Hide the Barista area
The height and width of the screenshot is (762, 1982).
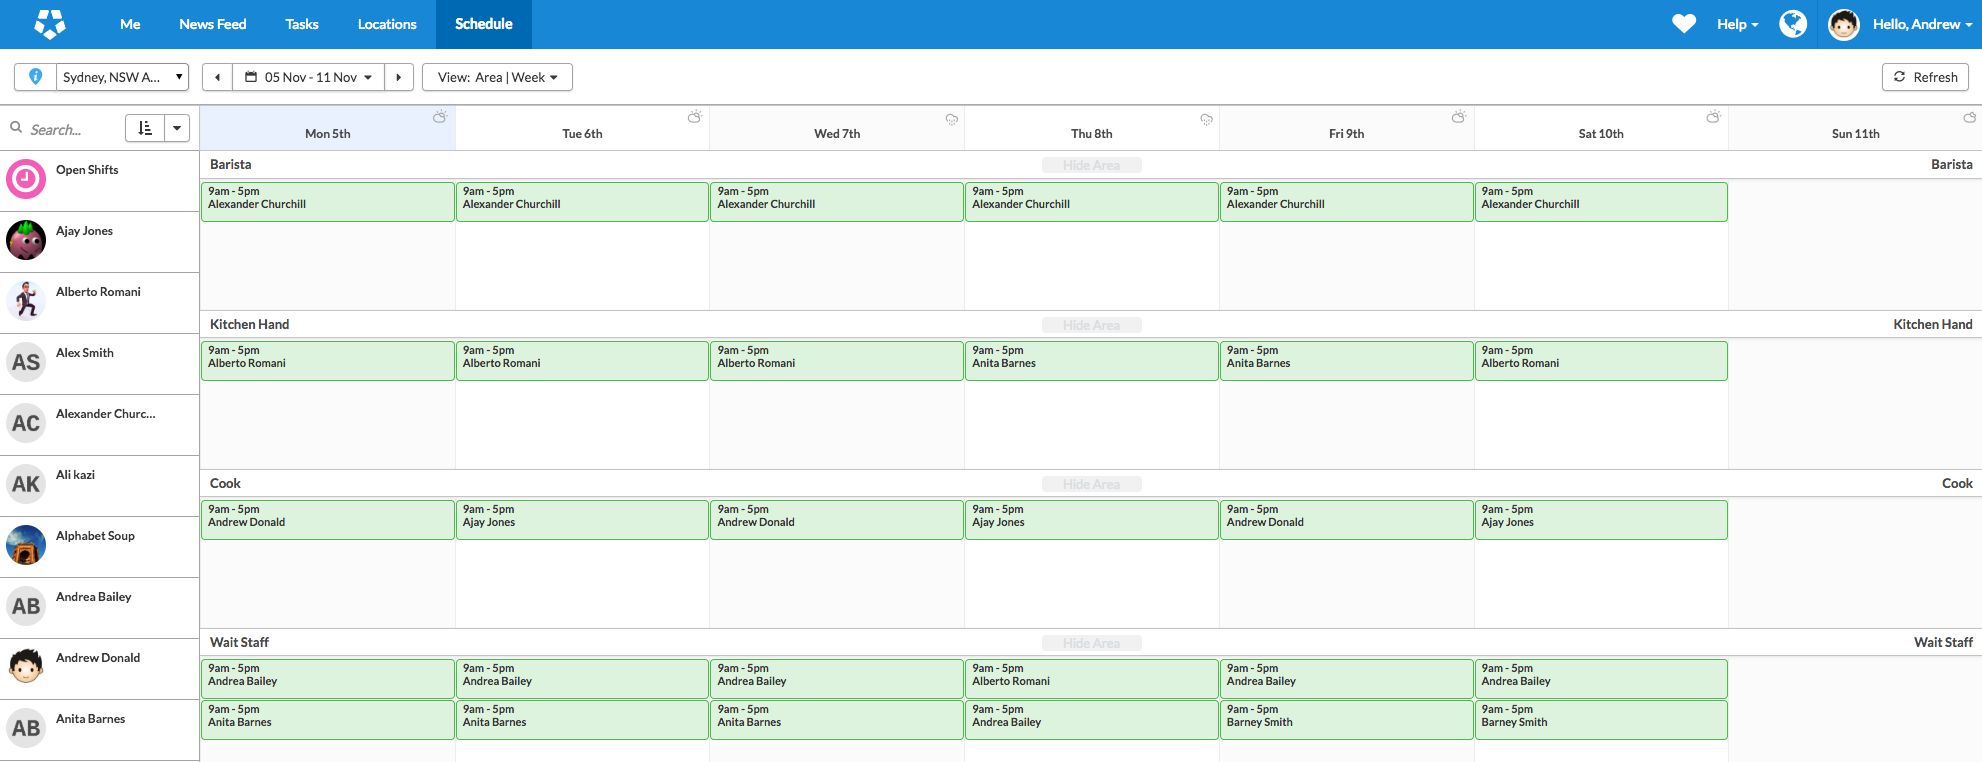[x=1091, y=165]
